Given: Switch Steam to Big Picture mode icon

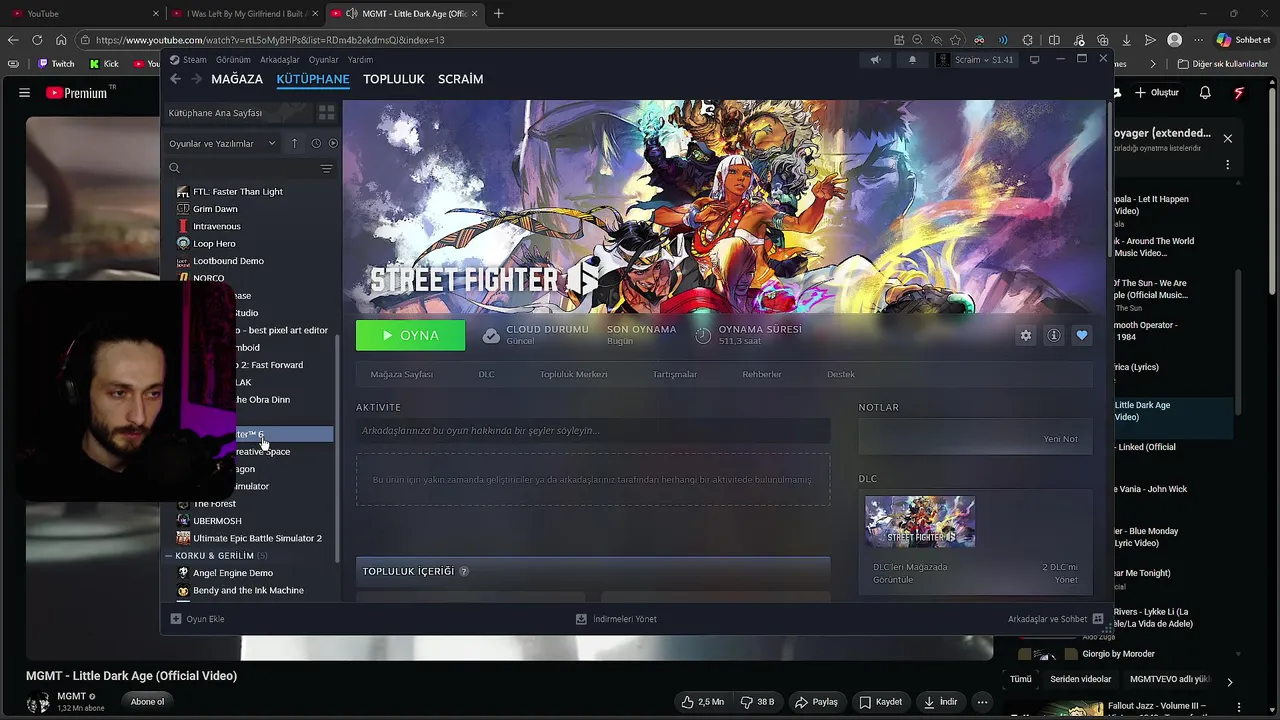Looking at the screenshot, I should pyautogui.click(x=1035, y=60).
